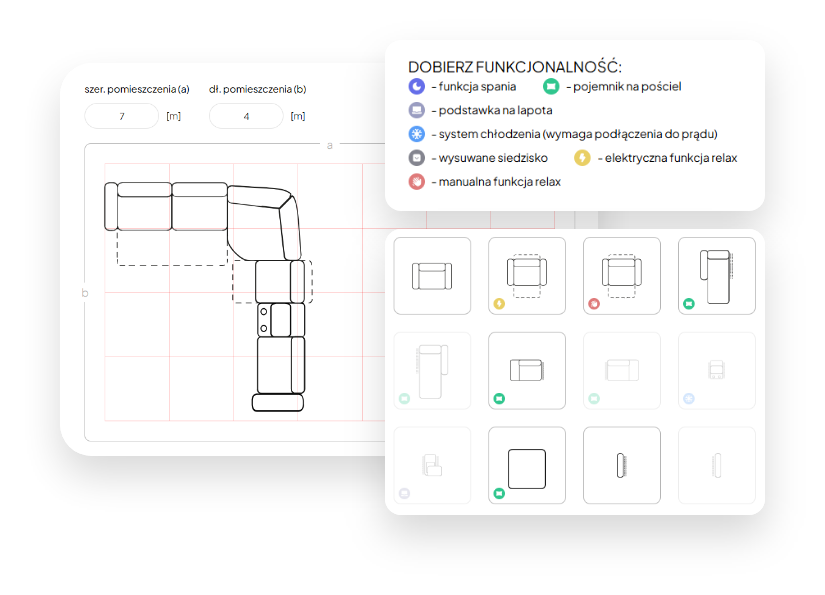The image size is (825, 595).
Task: Select the faded sofa card with green storage badge
Action: point(621,371)
